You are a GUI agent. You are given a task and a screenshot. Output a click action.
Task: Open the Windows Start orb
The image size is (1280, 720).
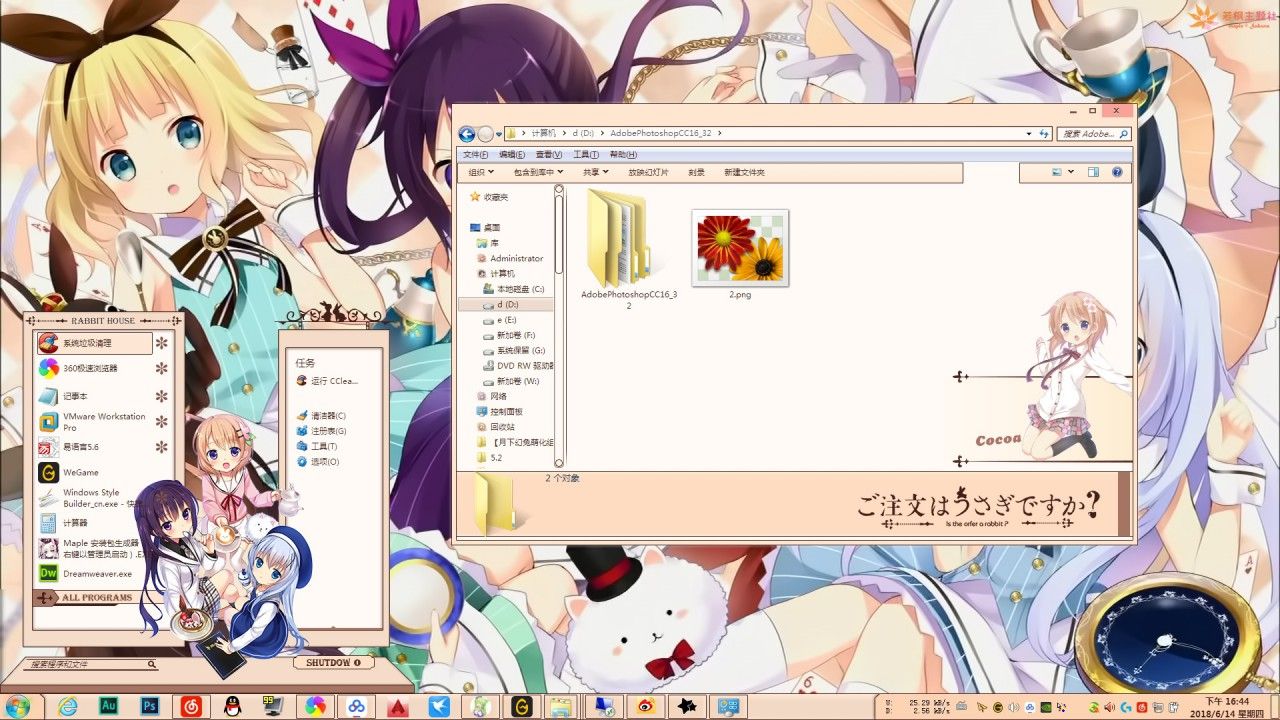coord(17,706)
